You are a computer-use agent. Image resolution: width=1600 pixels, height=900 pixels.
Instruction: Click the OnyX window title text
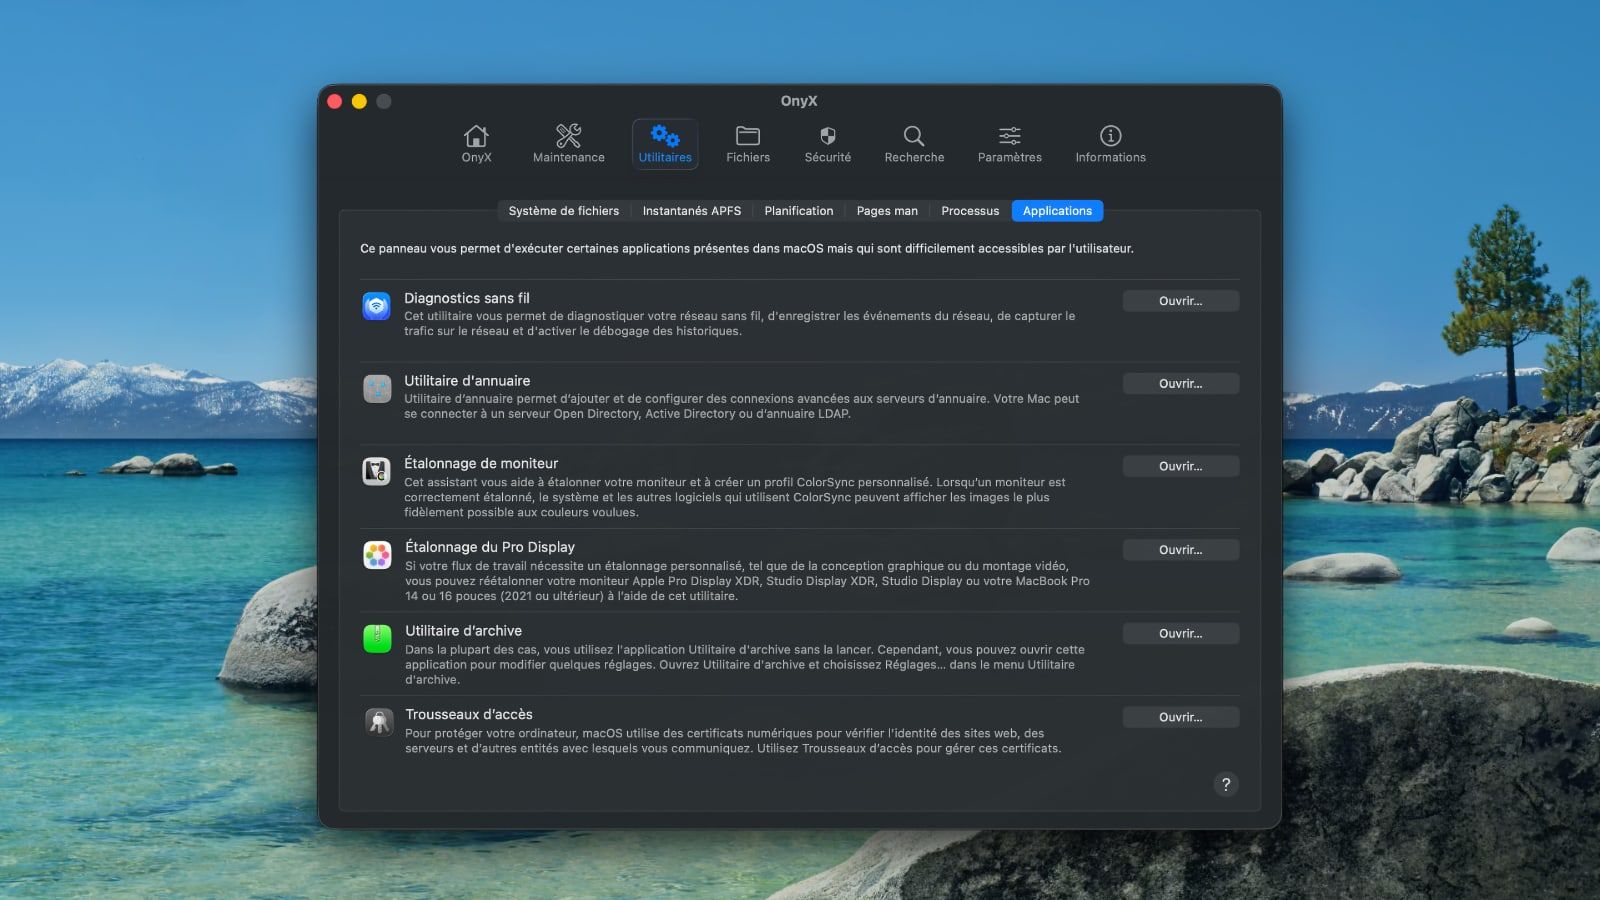pos(799,101)
